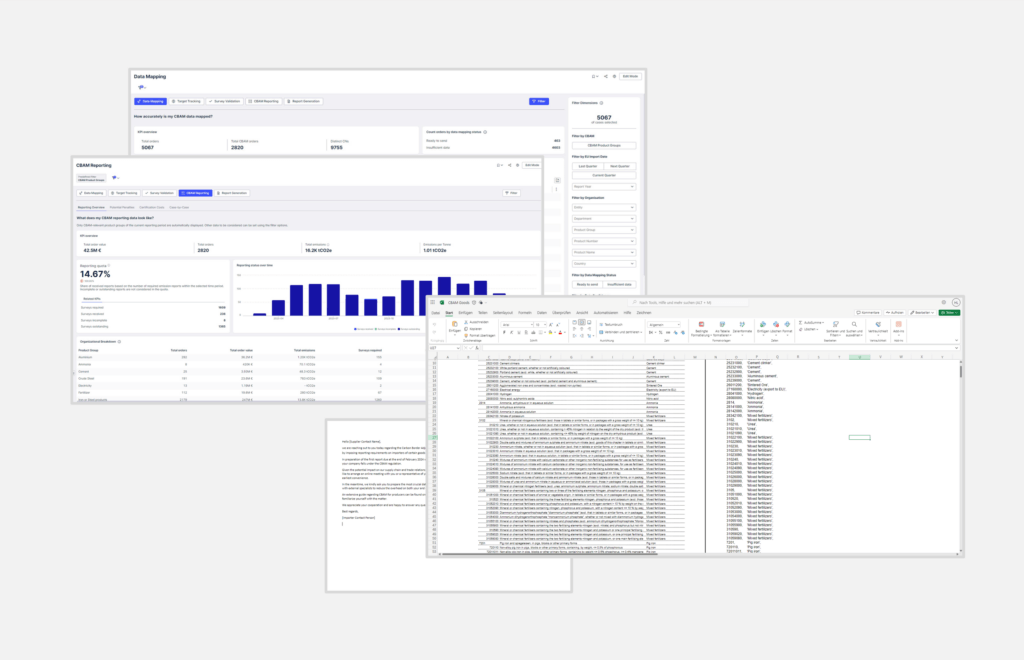Open the Data Mapping tab in Data Mapping window
The height and width of the screenshot is (660, 1024).
tap(150, 101)
